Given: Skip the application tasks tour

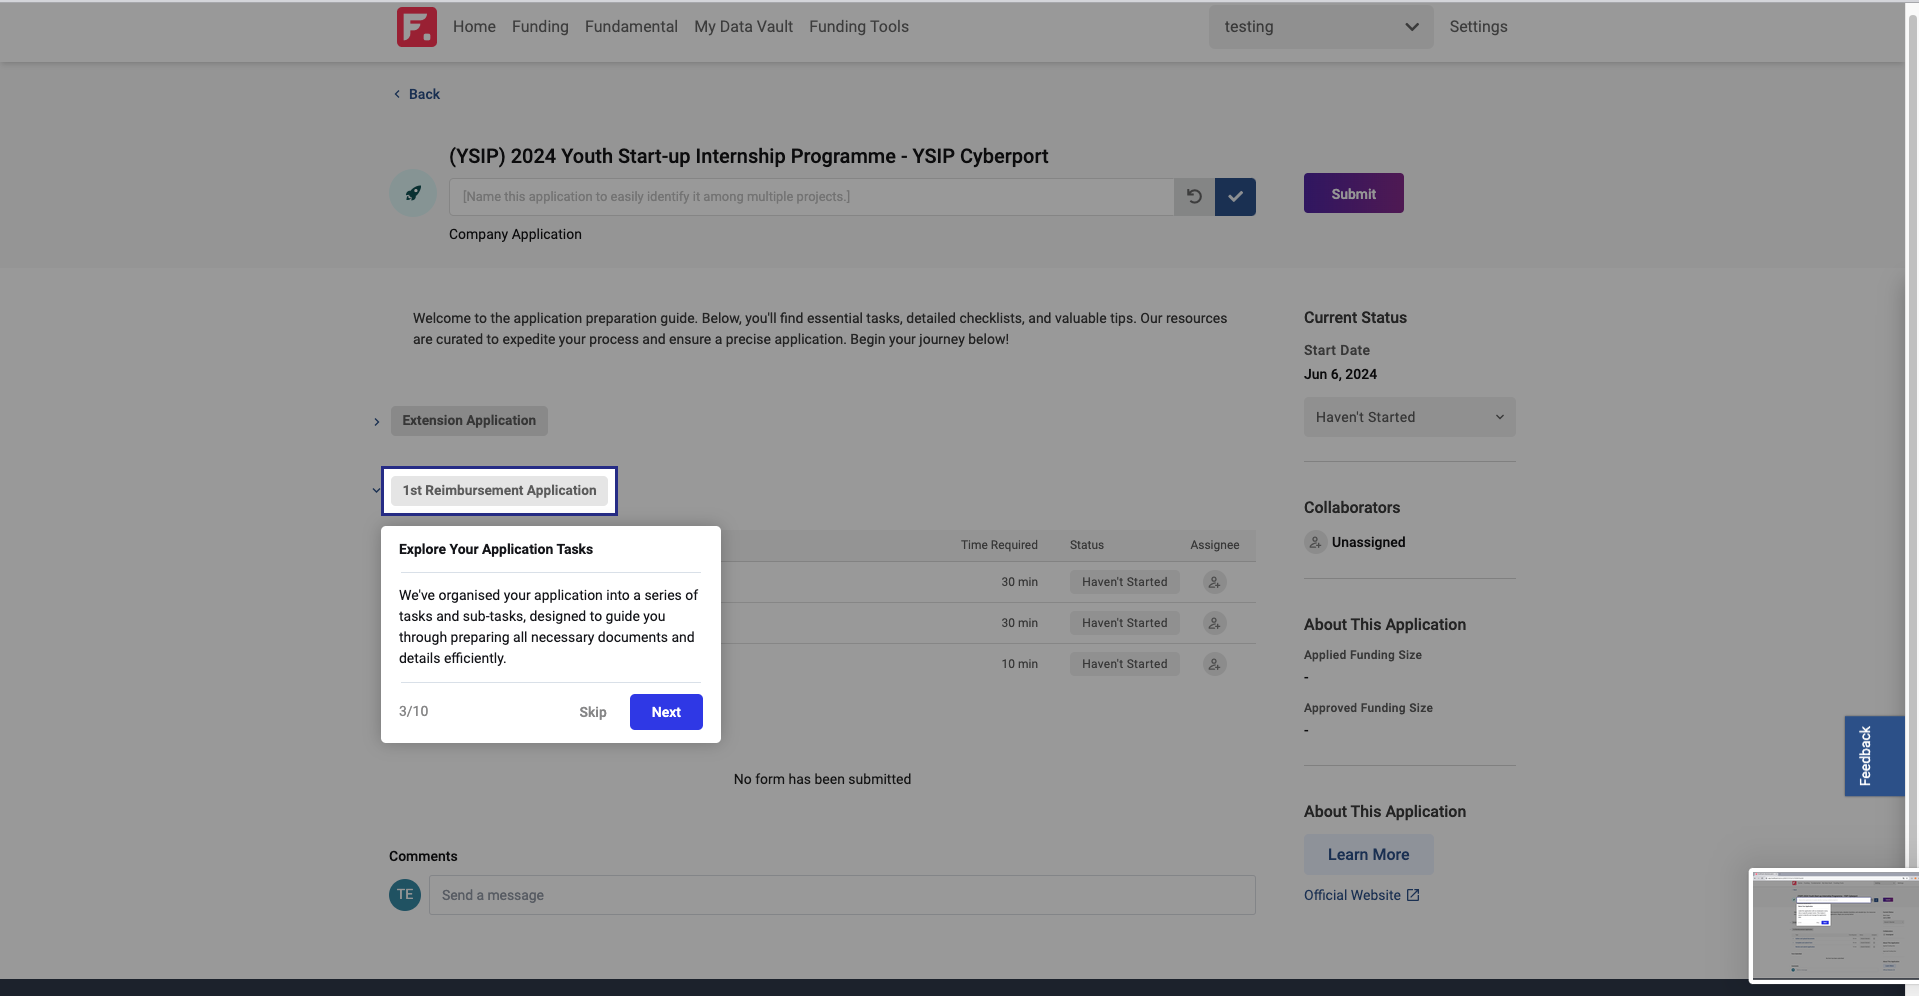Looking at the screenshot, I should (592, 712).
